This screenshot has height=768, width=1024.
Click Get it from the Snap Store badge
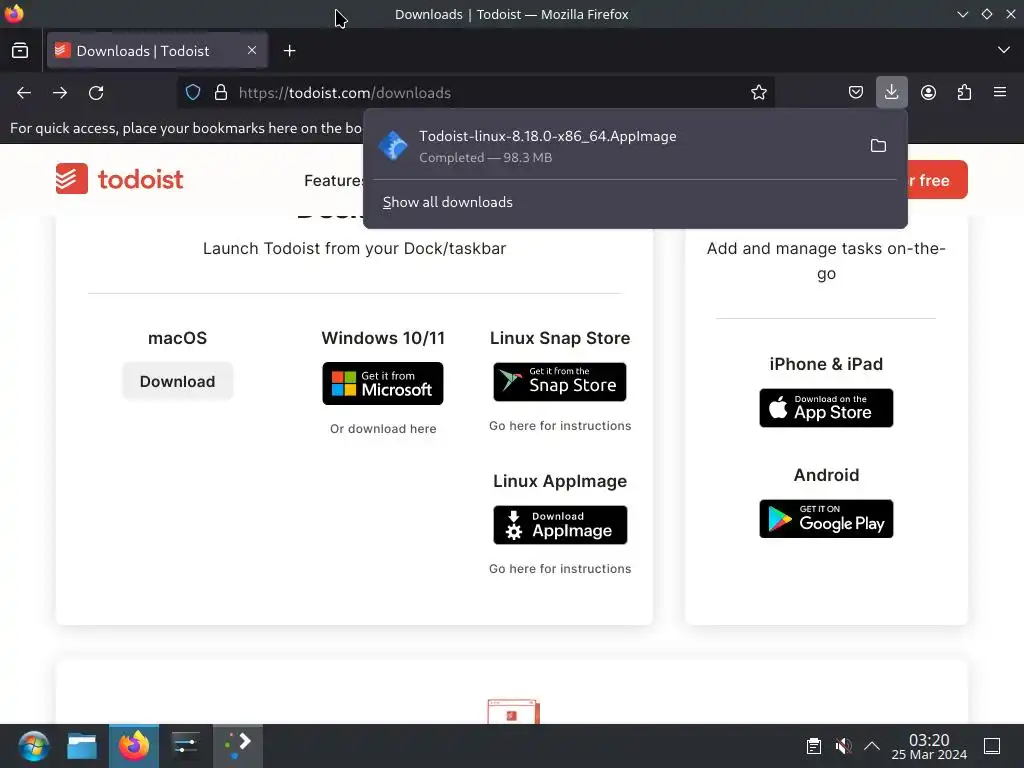(560, 382)
